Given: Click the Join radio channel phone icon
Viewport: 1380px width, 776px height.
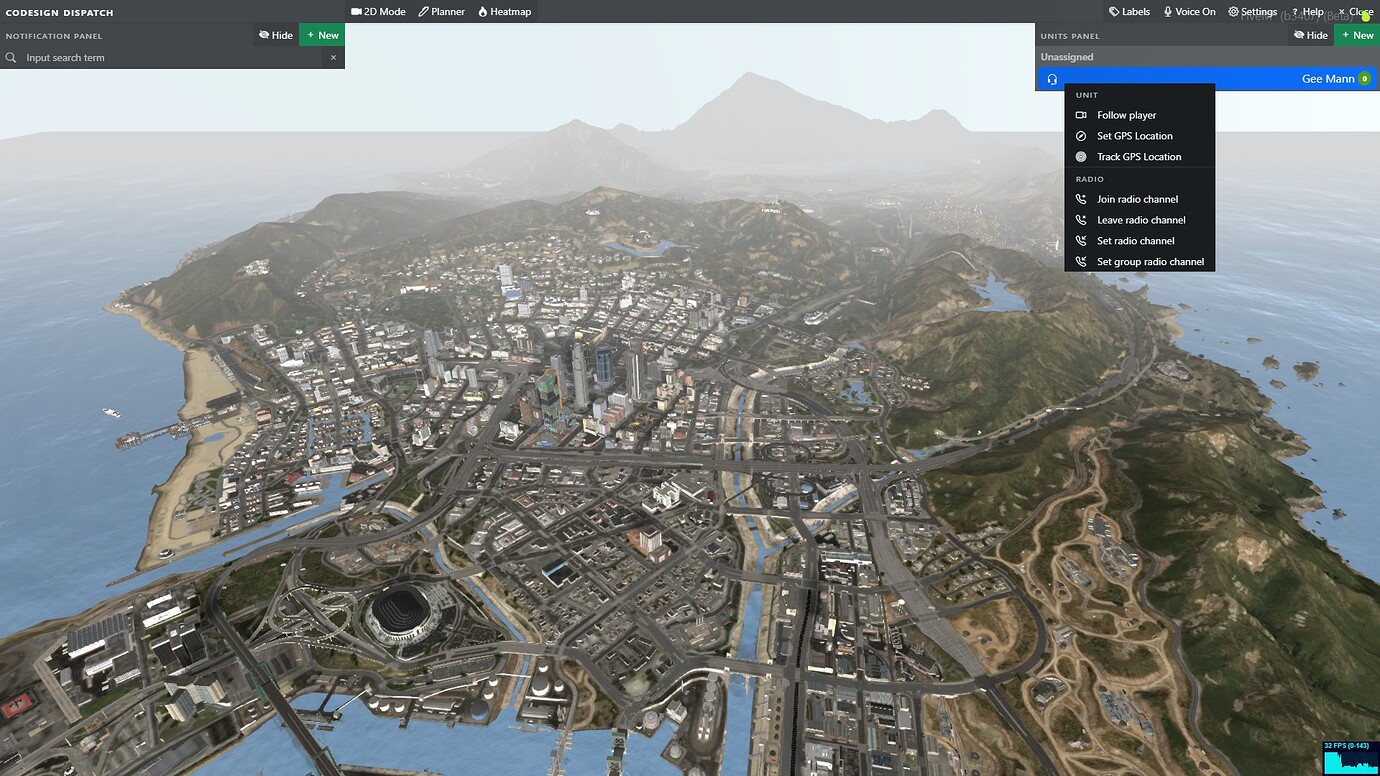Looking at the screenshot, I should click(x=1081, y=199).
